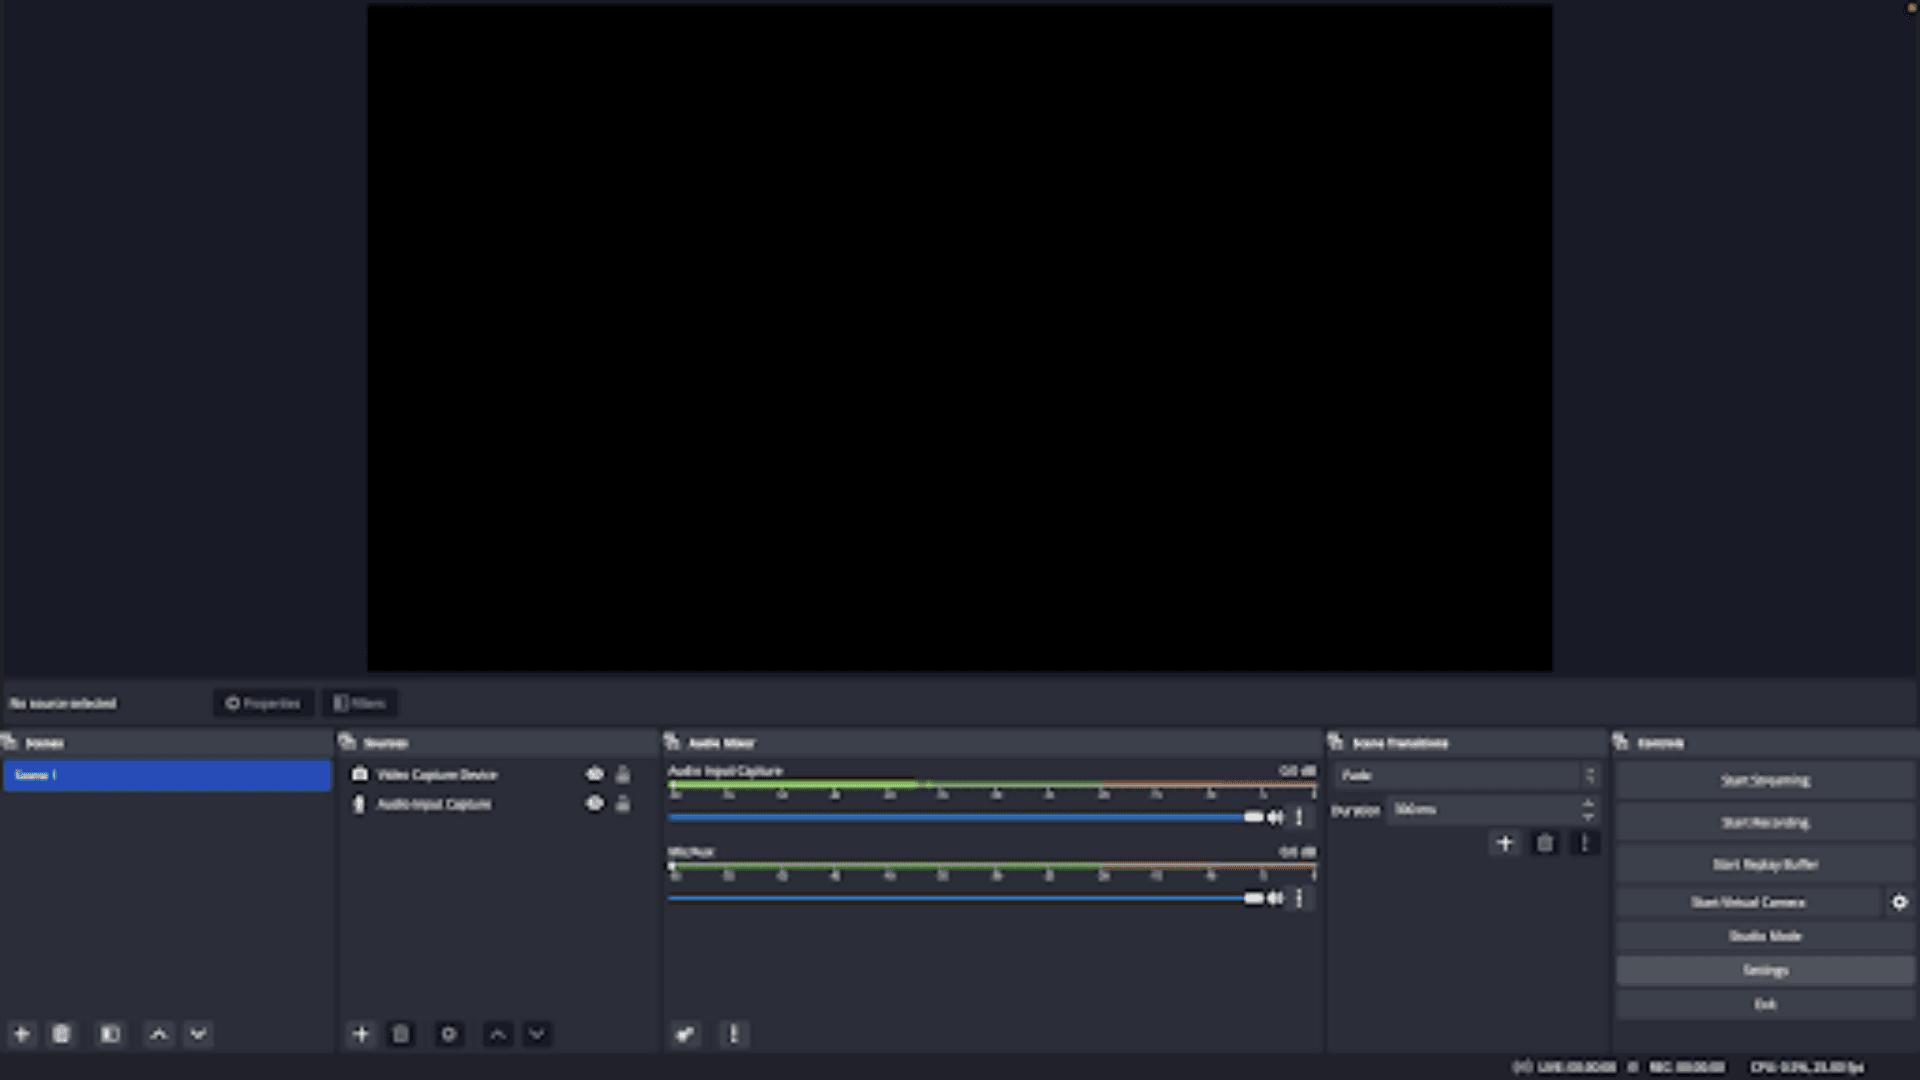Screen dimensions: 1920x1080
Task: Open Settings from Controls panel
Action: click(x=1764, y=970)
